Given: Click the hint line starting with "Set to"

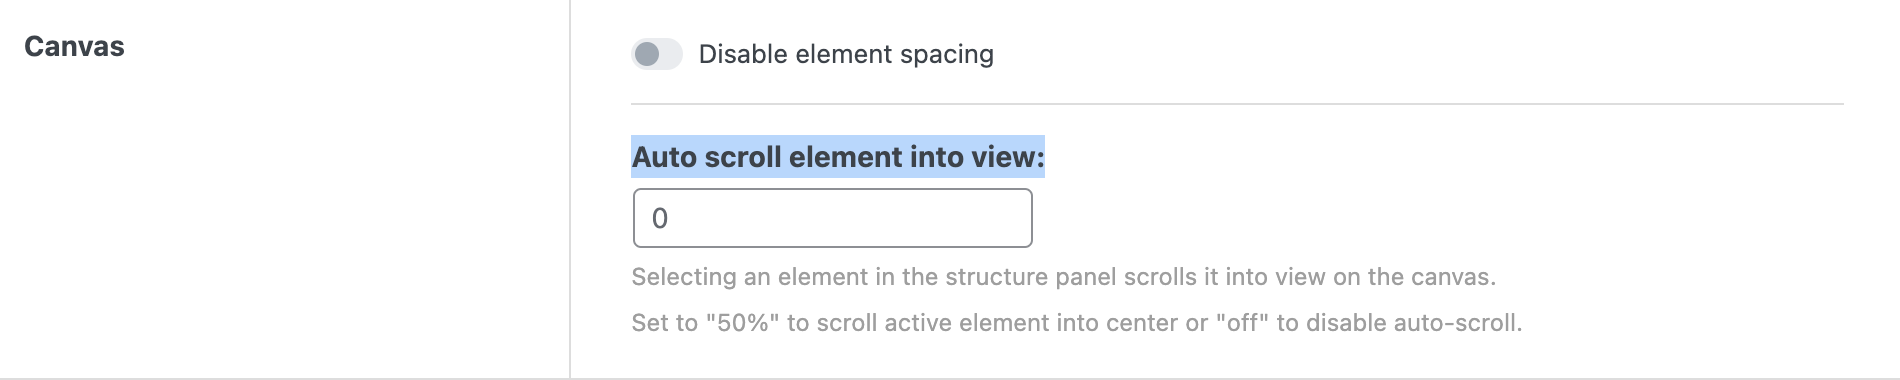Looking at the screenshot, I should coord(1077,323).
